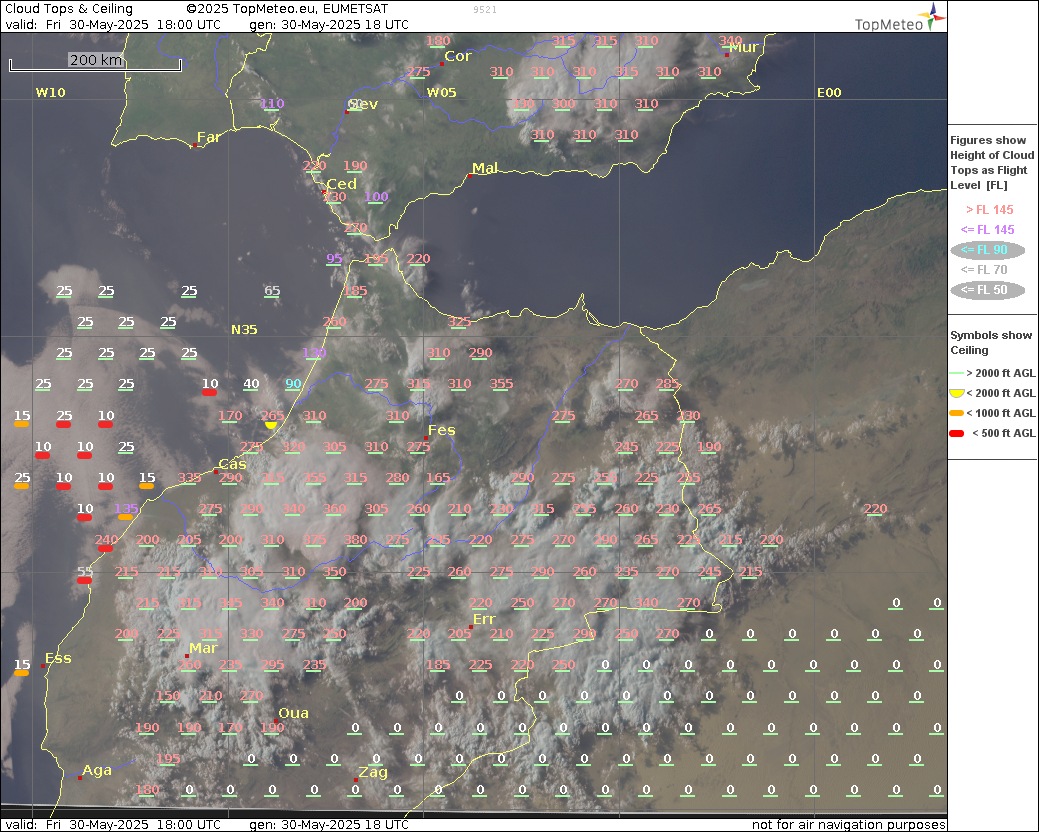1039x832 pixels.
Task: Click the 'Fes' city label
Action: pos(441,431)
